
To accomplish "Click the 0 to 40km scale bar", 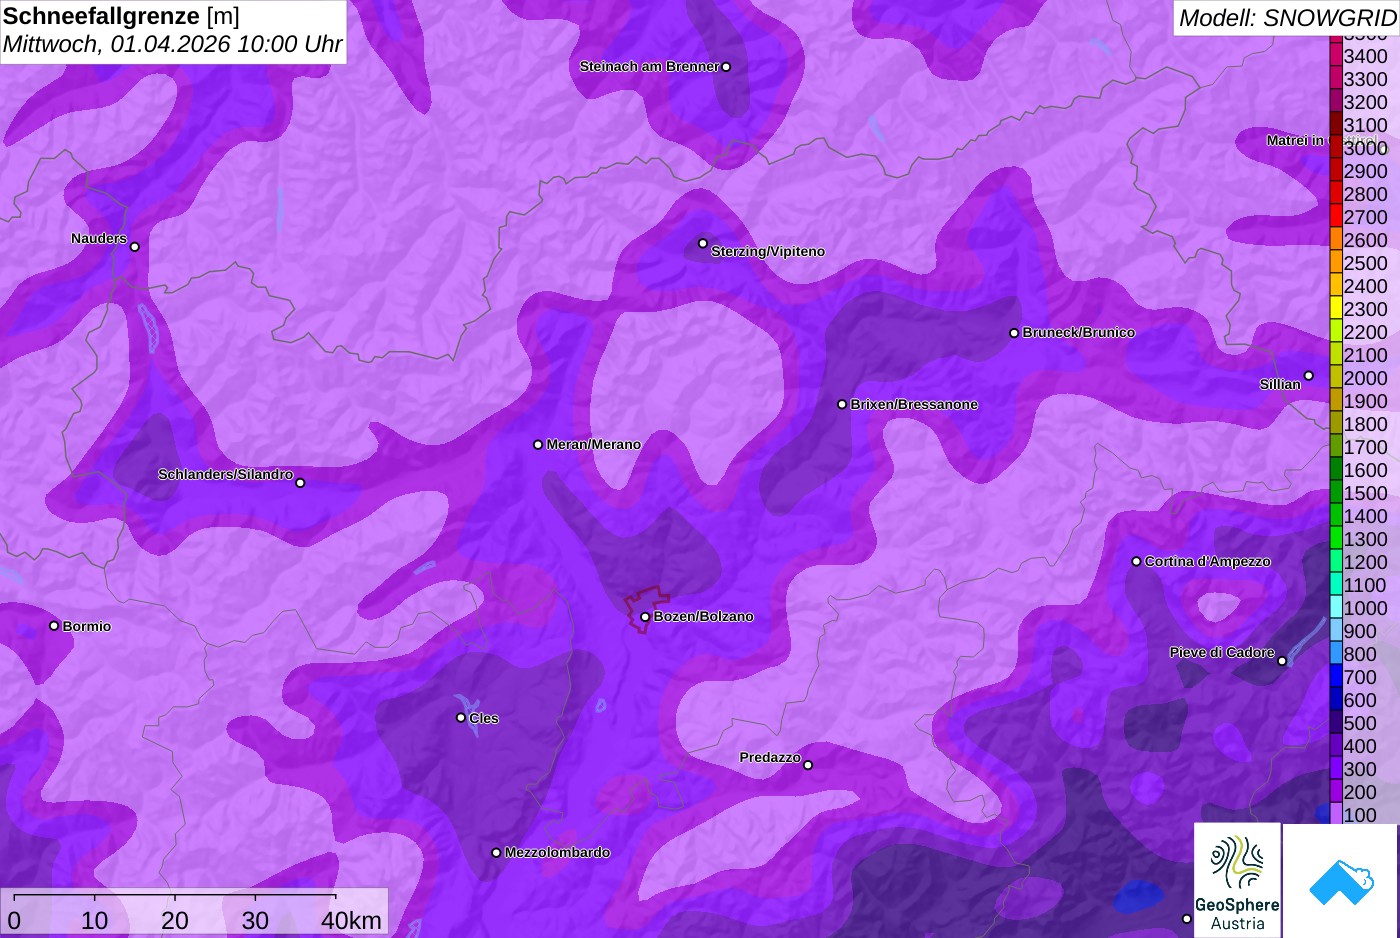I will point(194,912).
